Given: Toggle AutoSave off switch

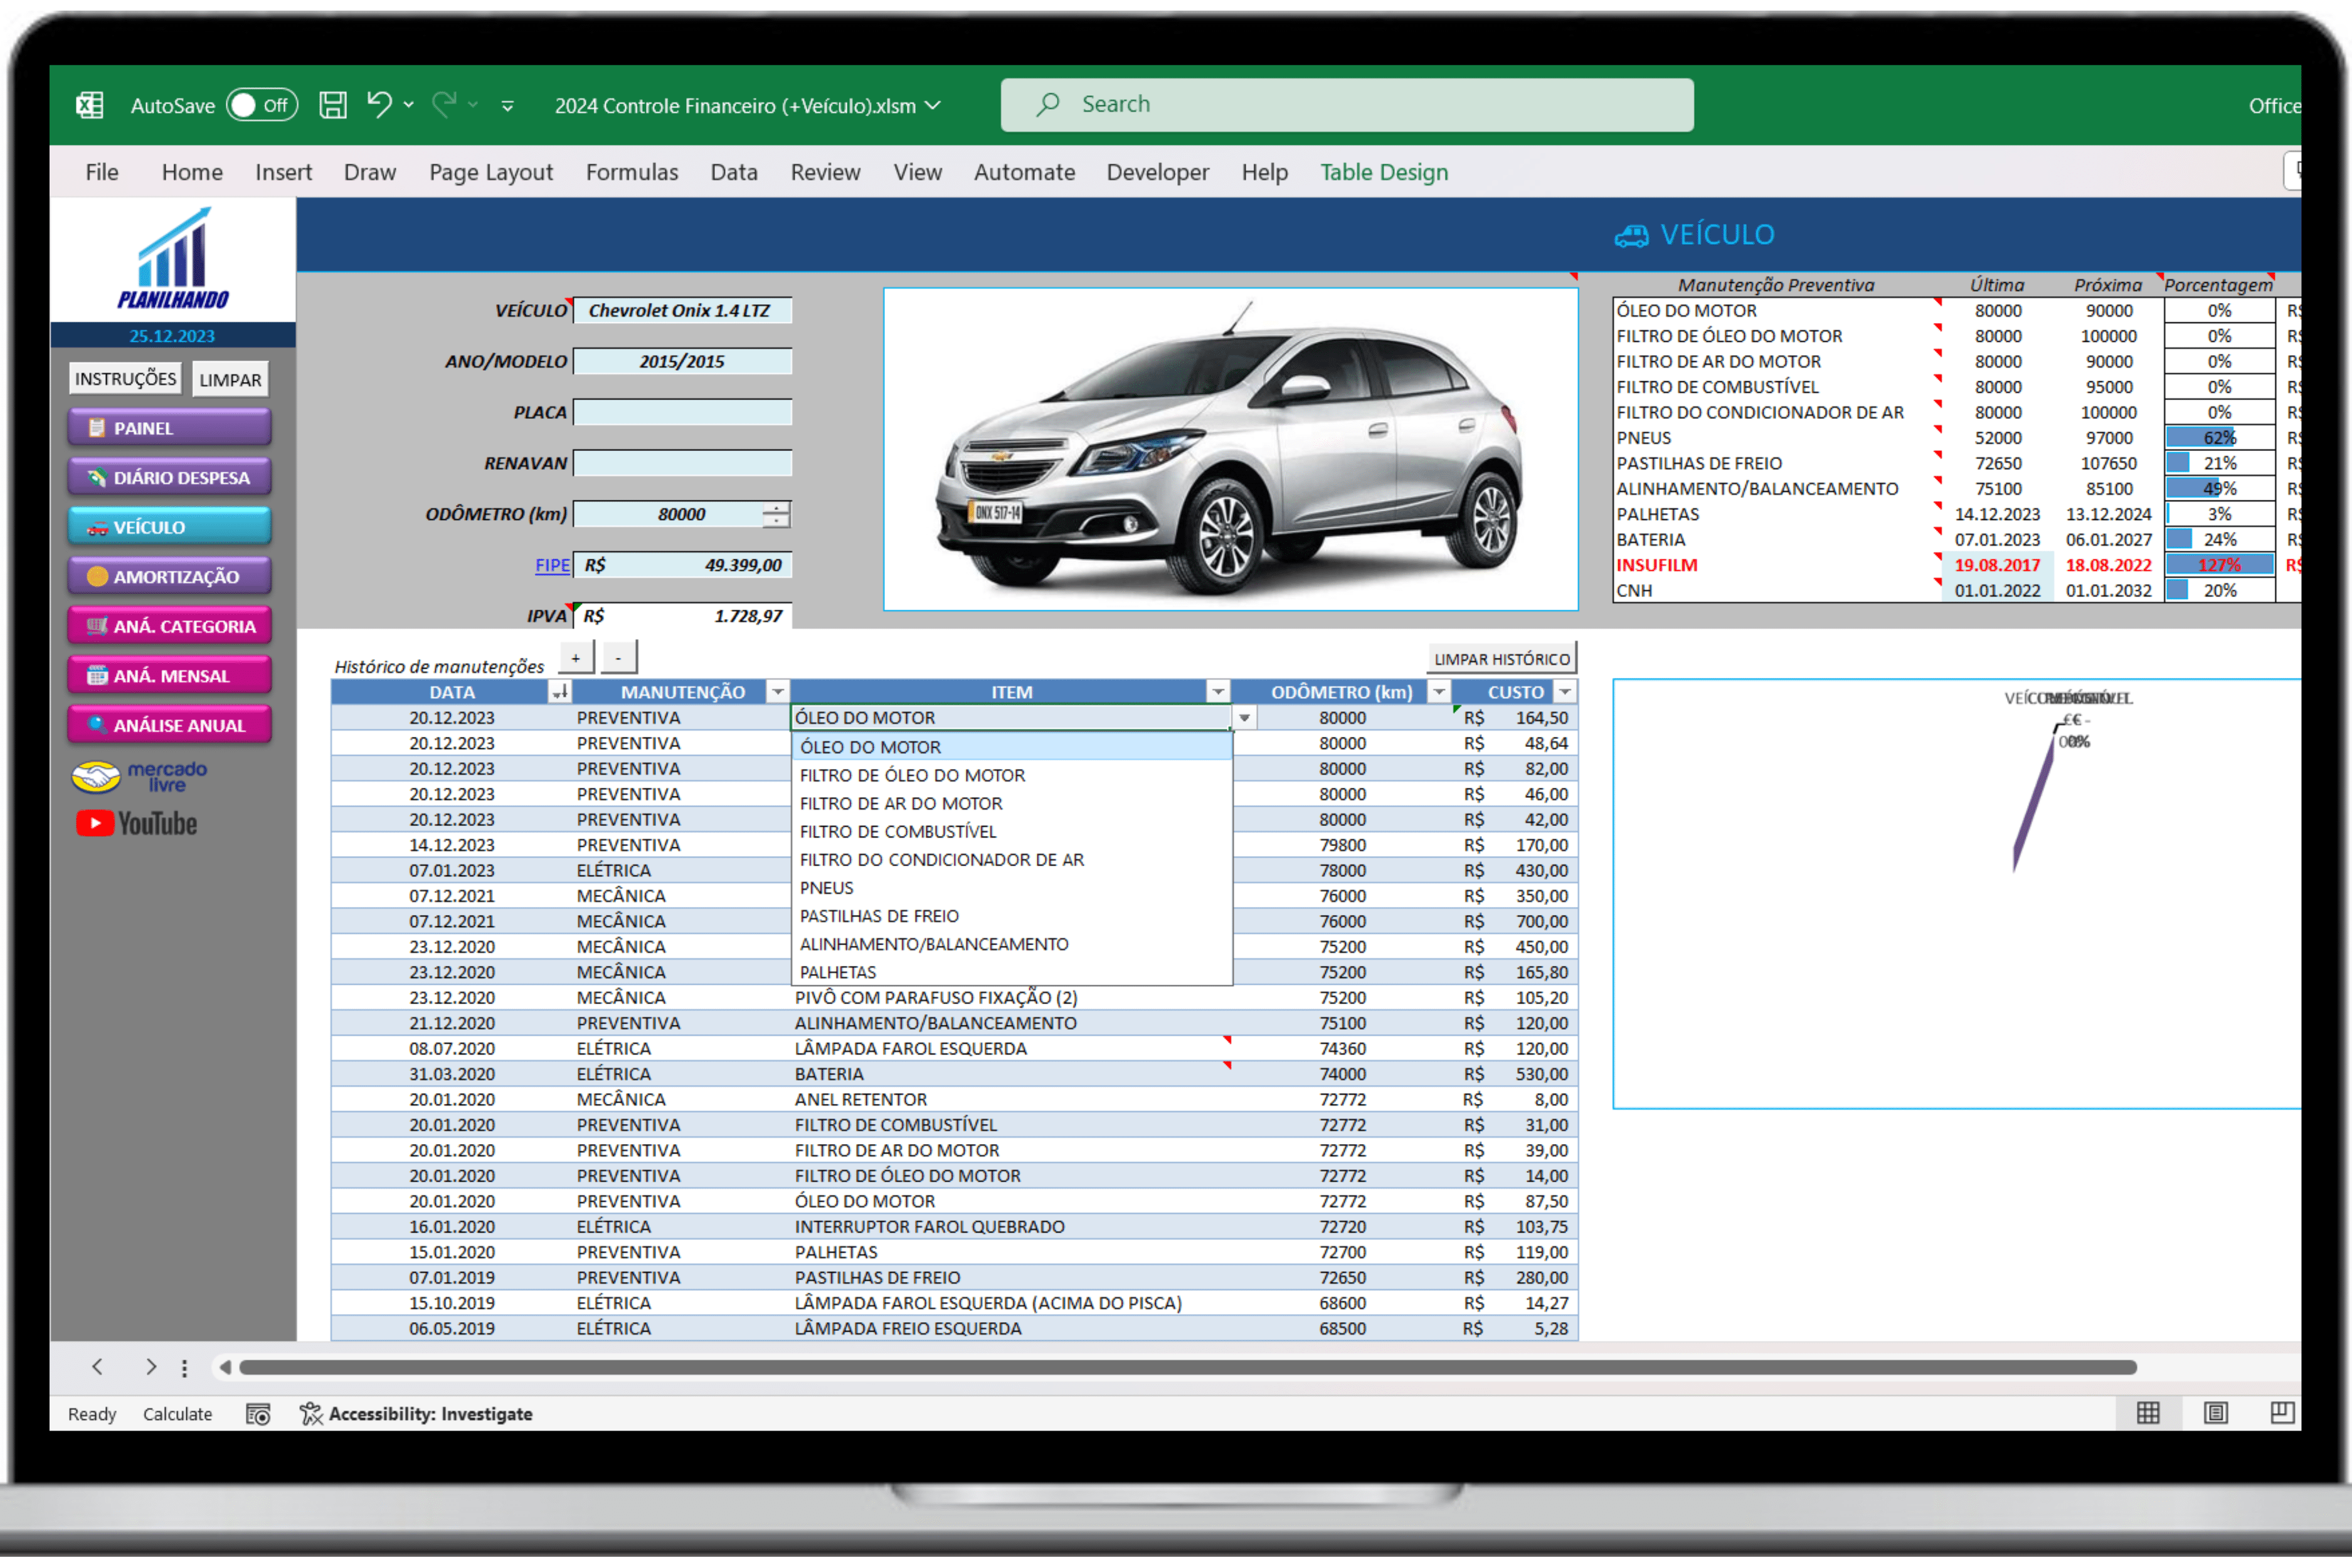Looking at the screenshot, I should [x=262, y=105].
